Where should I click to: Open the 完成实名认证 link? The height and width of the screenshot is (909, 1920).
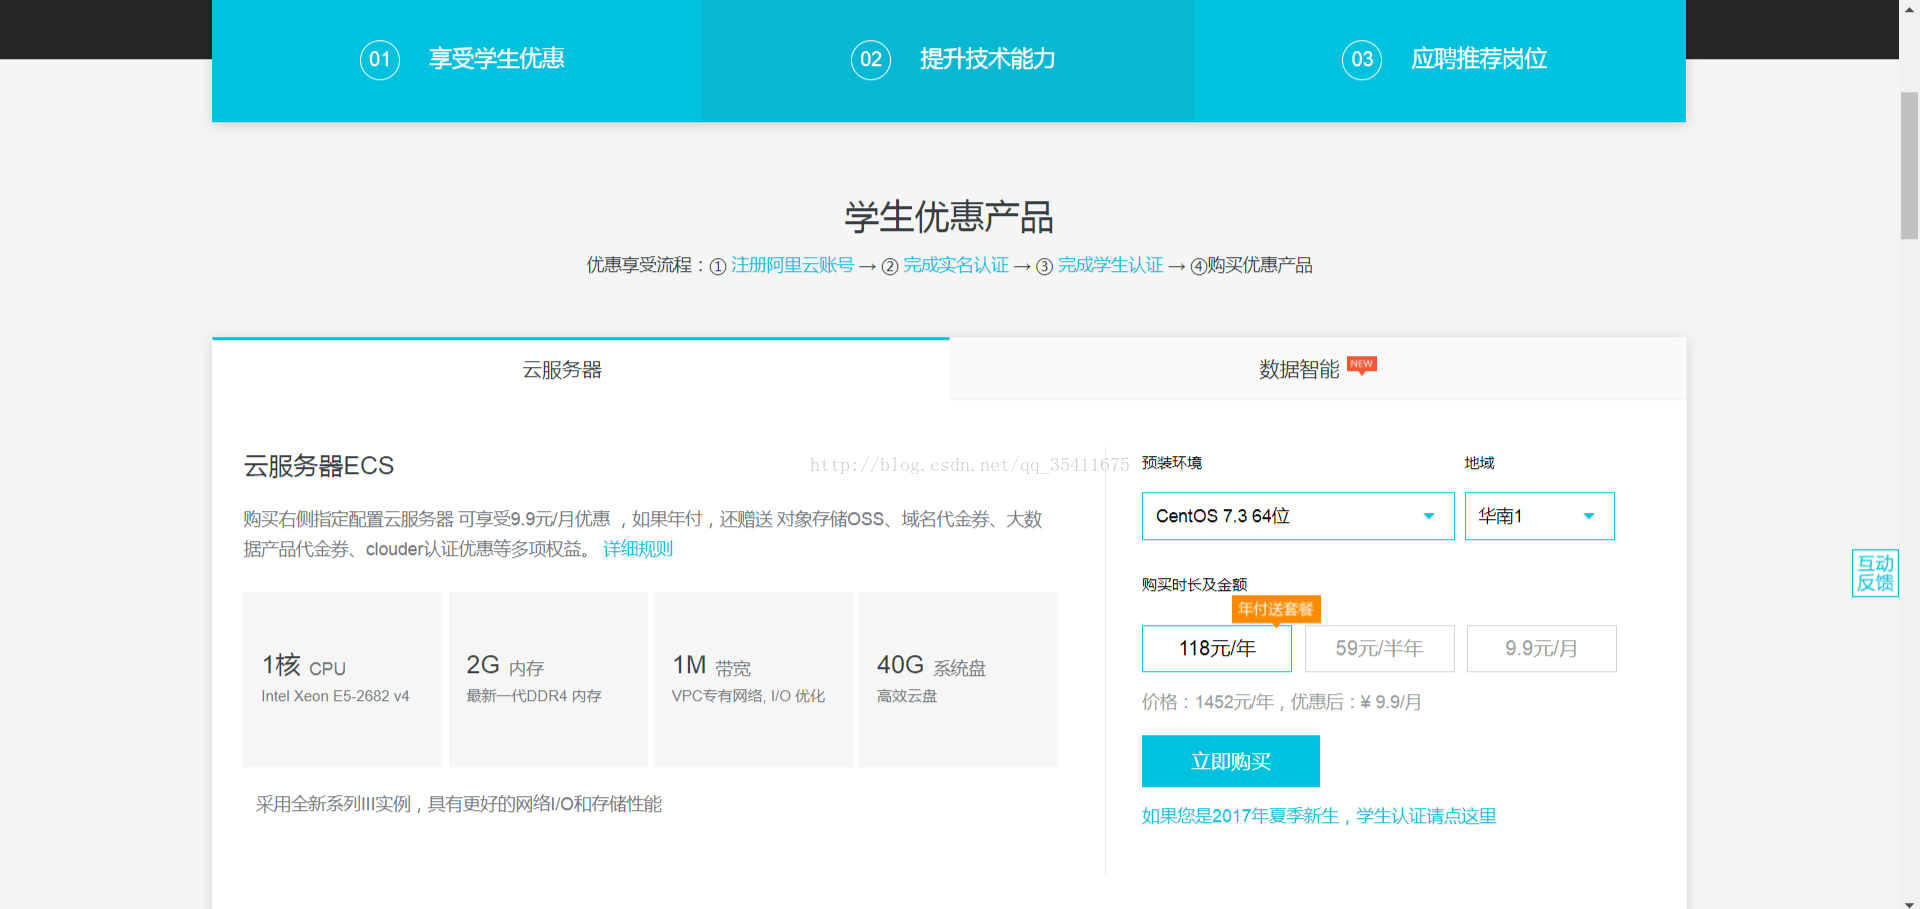click(x=956, y=265)
